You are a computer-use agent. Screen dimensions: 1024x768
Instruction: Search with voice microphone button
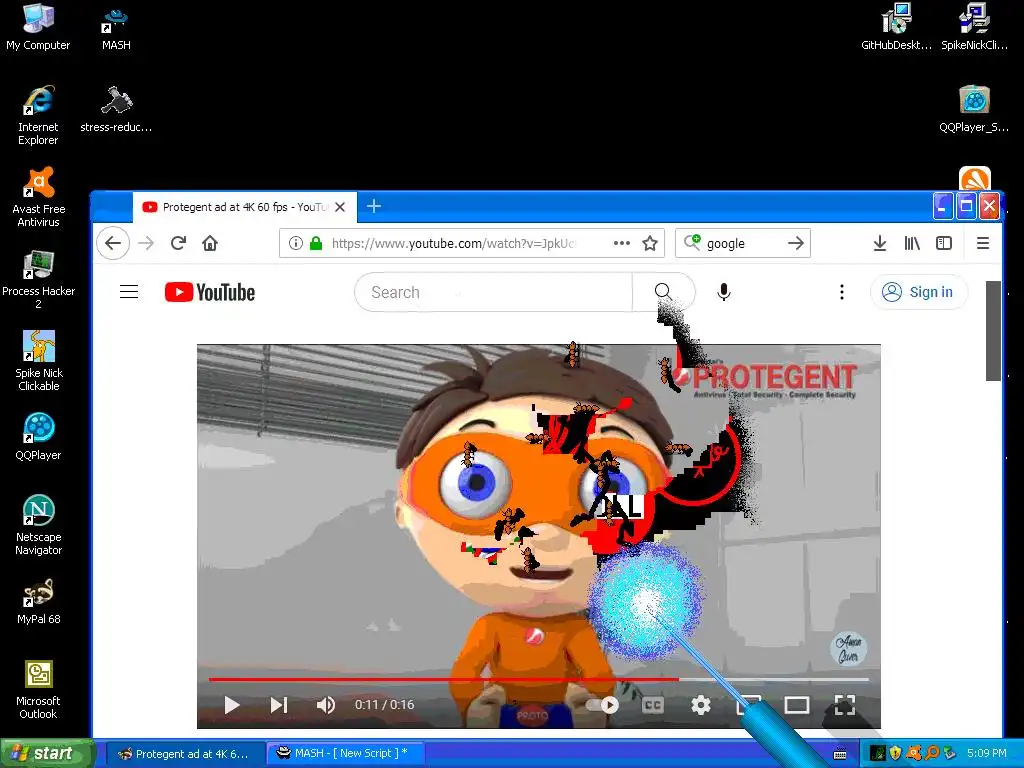click(x=724, y=292)
